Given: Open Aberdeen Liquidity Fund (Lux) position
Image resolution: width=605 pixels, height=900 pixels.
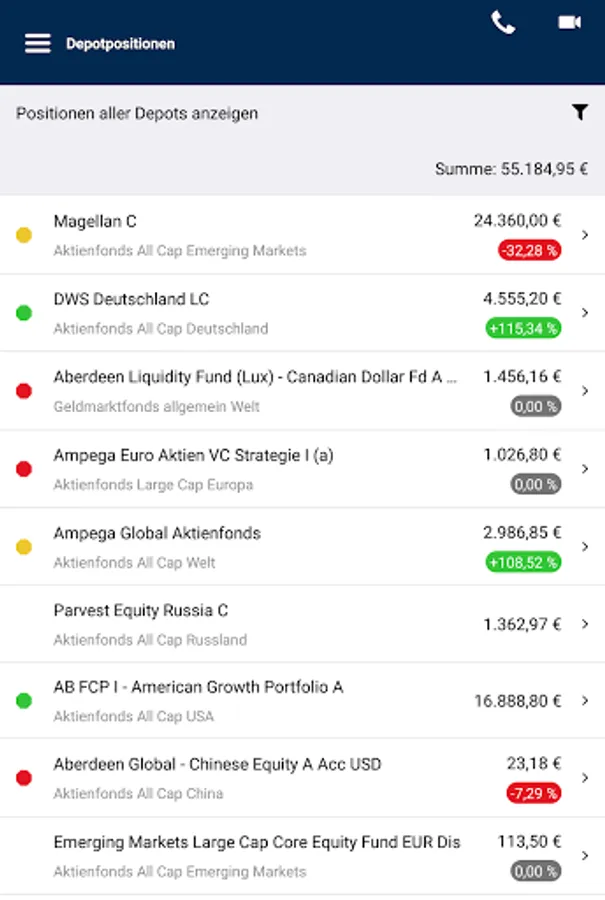Looking at the screenshot, I should click(x=256, y=377).
